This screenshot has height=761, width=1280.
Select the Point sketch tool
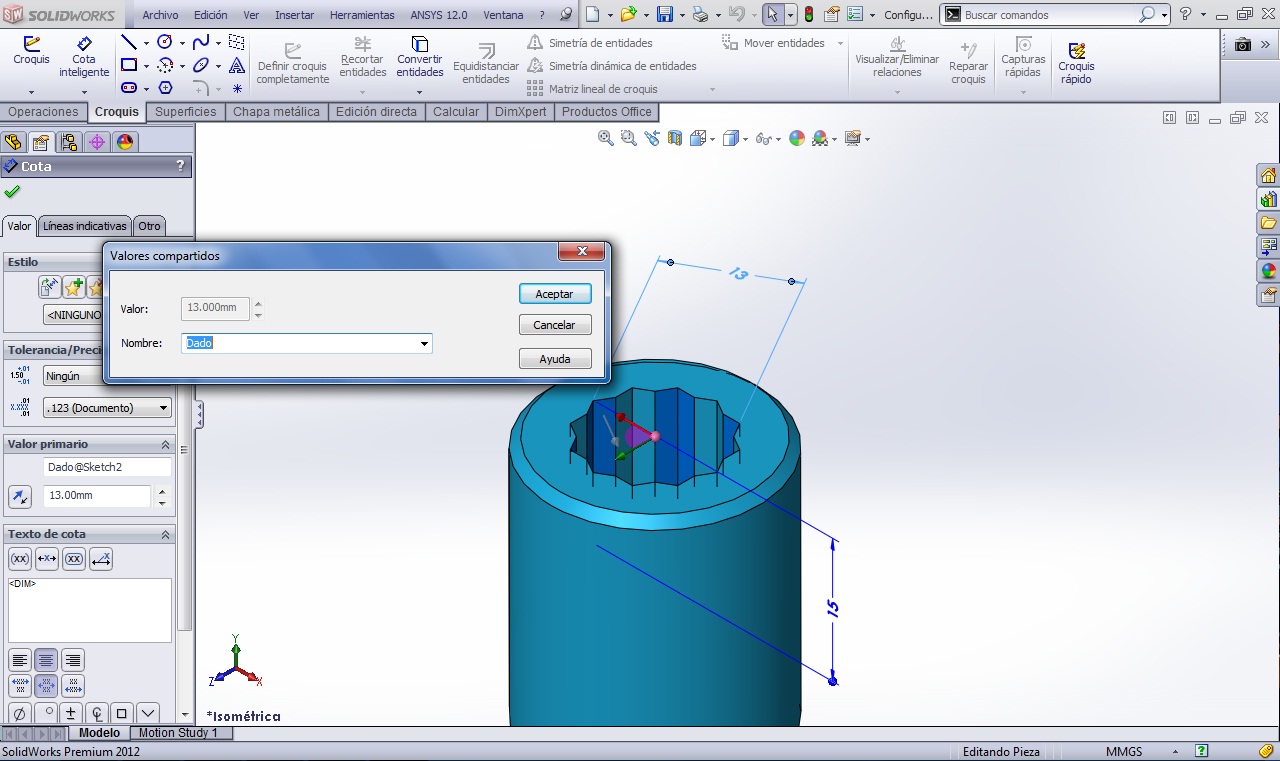[x=237, y=88]
